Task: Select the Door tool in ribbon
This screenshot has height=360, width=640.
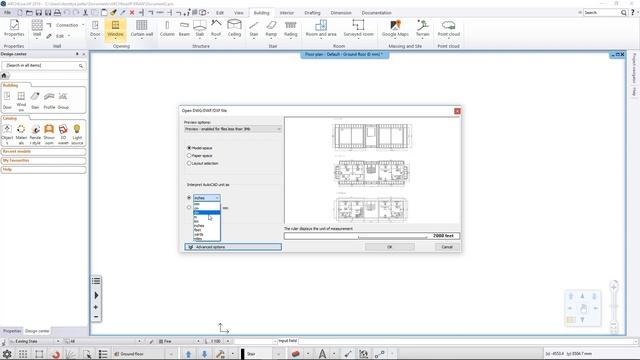Action: 95,29
